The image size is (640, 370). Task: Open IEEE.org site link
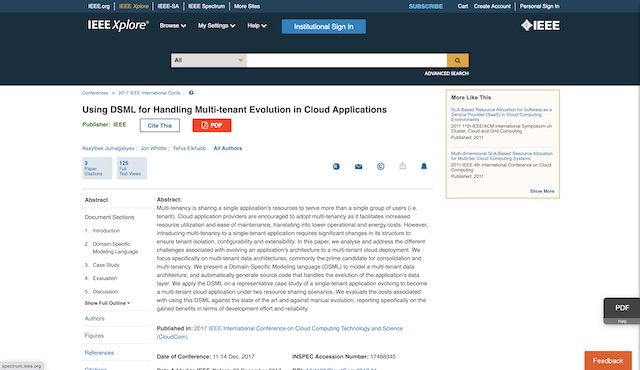click(99, 6)
